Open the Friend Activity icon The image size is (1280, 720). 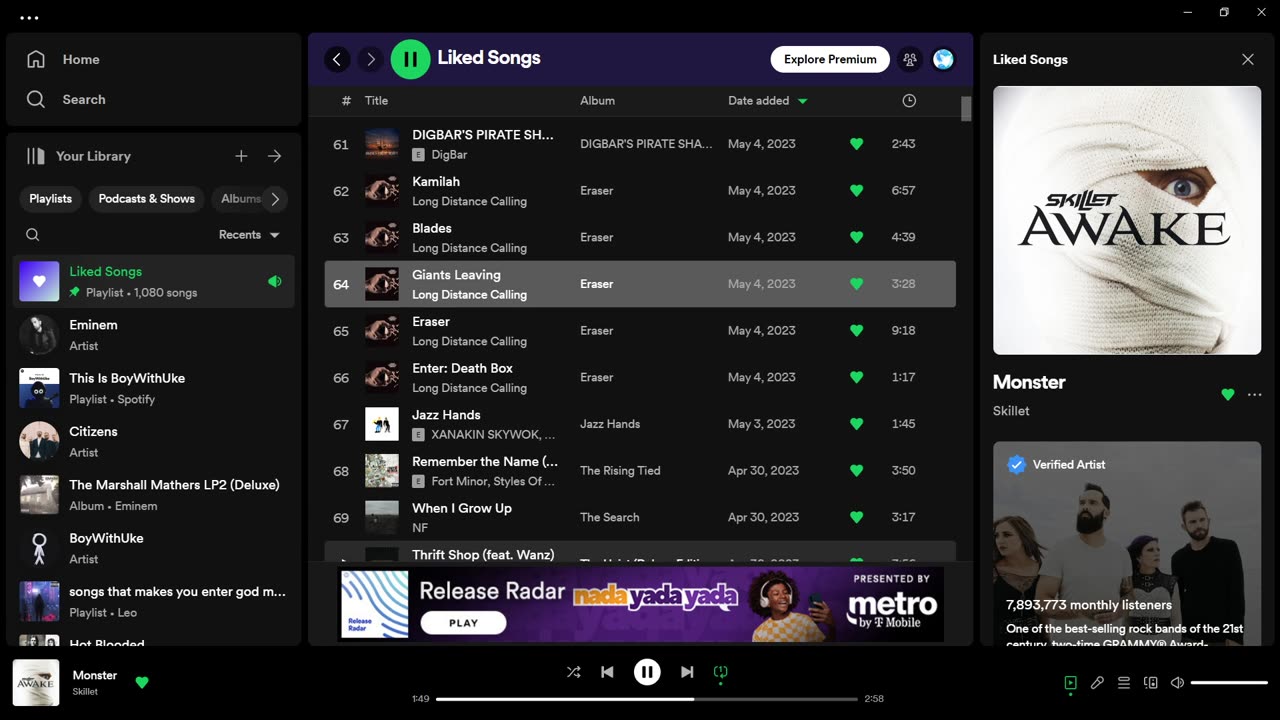coord(910,59)
